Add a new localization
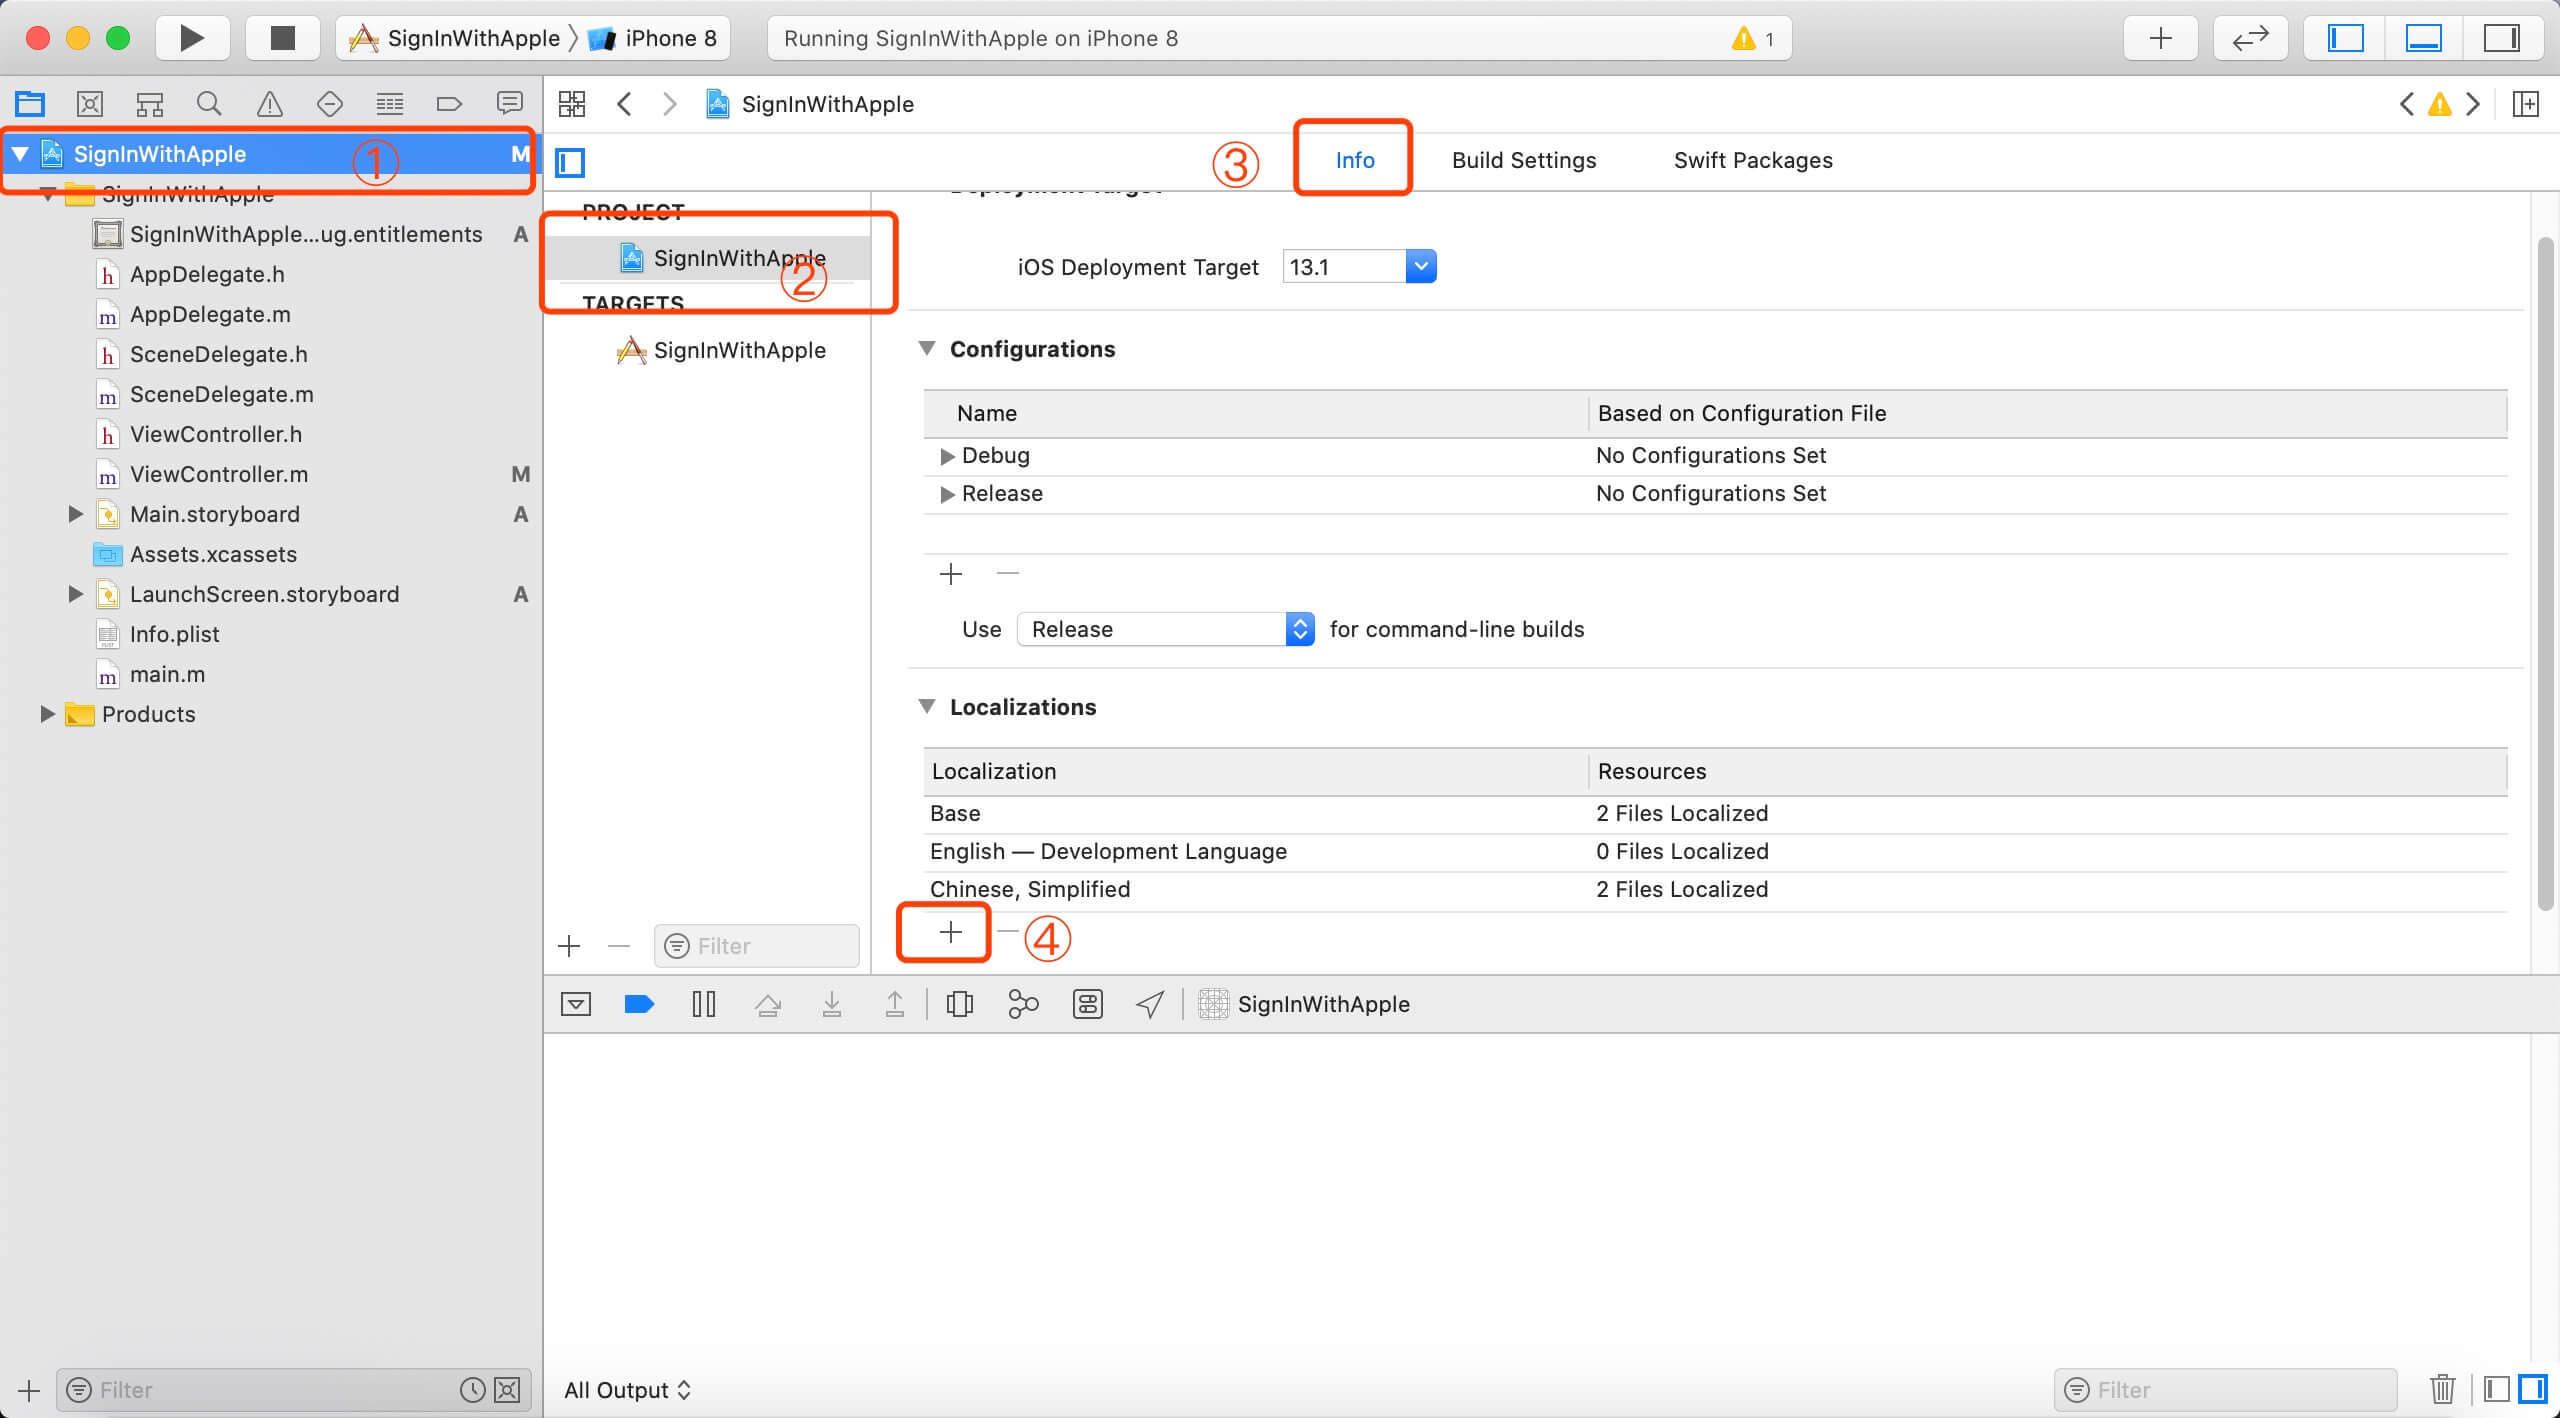The image size is (2560, 1418). point(950,932)
